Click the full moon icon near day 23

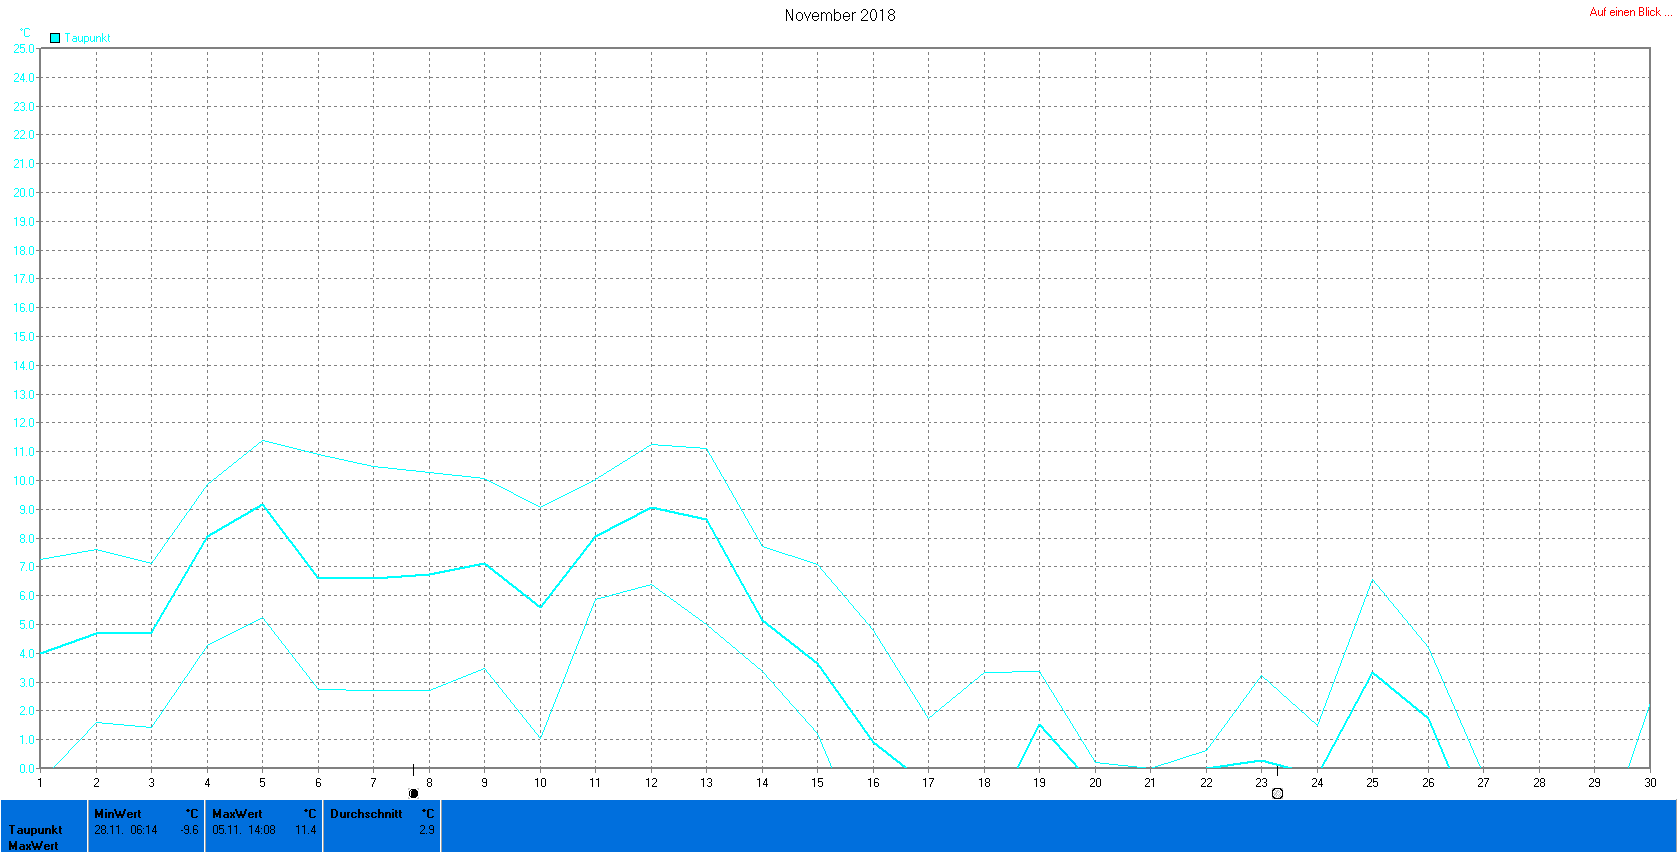(x=1277, y=793)
